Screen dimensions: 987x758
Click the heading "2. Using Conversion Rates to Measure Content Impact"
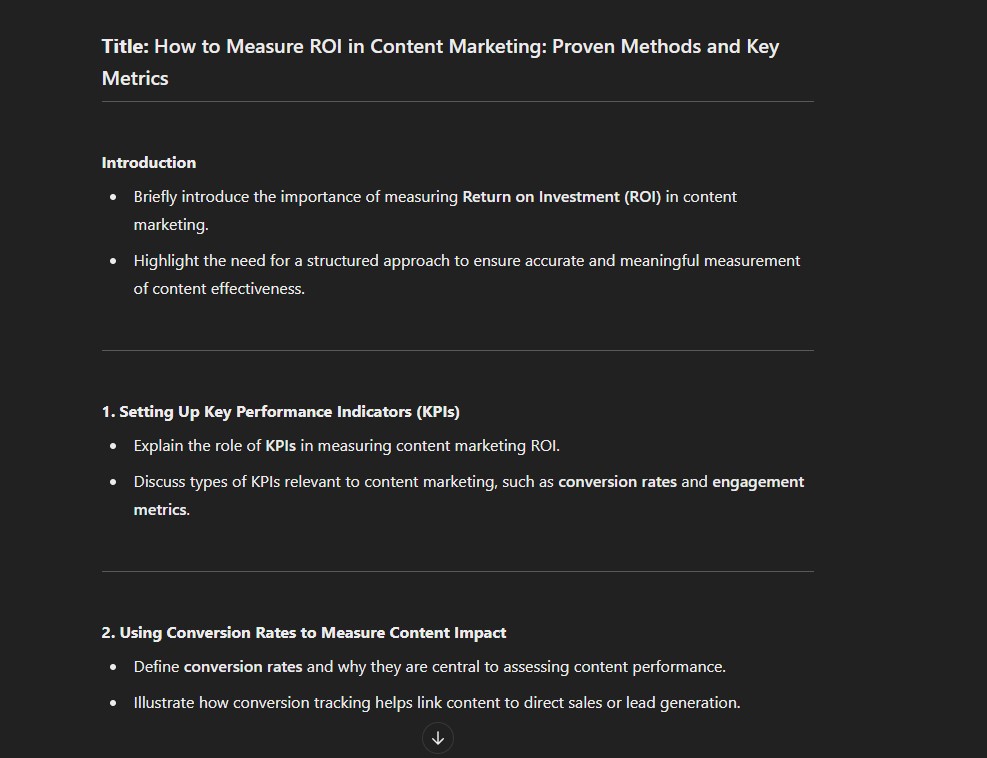[304, 633]
